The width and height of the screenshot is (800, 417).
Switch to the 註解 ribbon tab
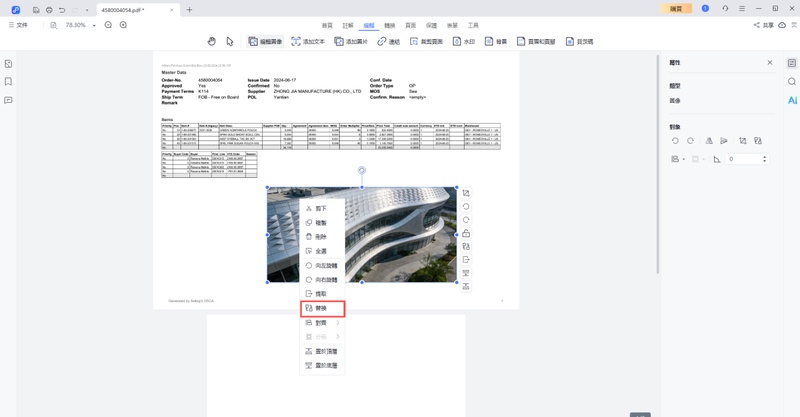348,24
